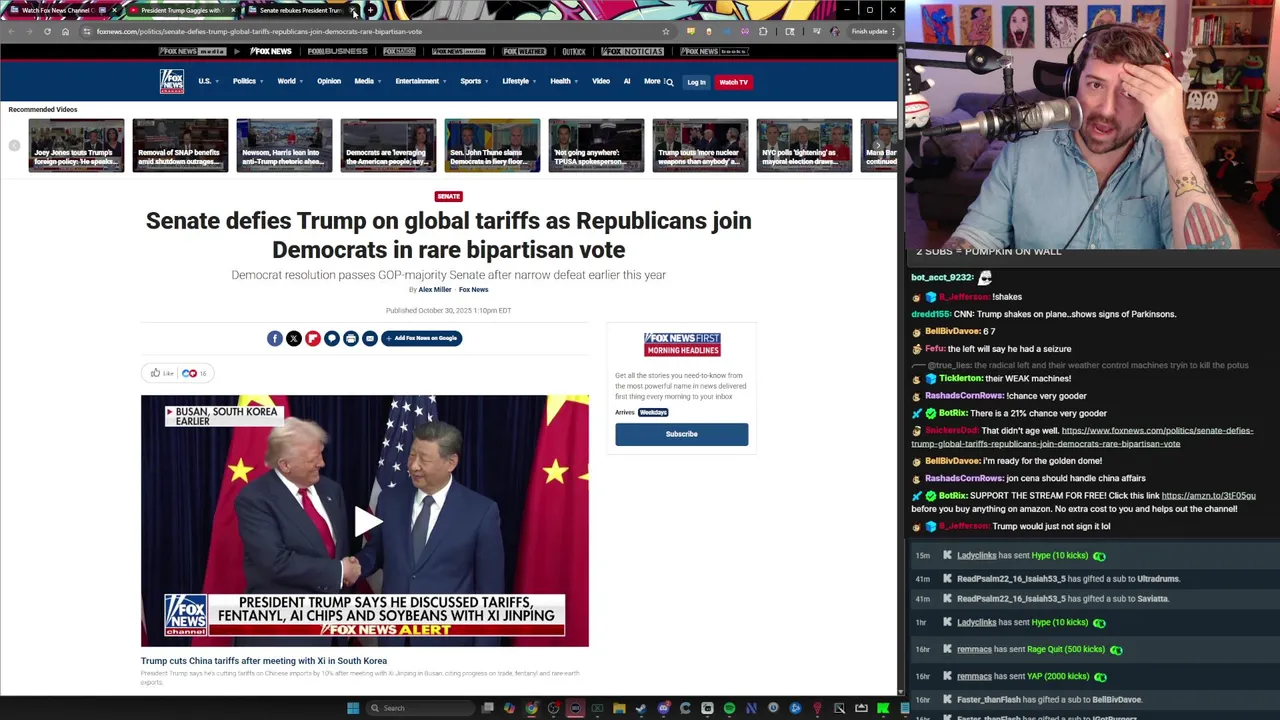
Task: Open the article comments icon
Action: pyautogui.click(x=332, y=338)
